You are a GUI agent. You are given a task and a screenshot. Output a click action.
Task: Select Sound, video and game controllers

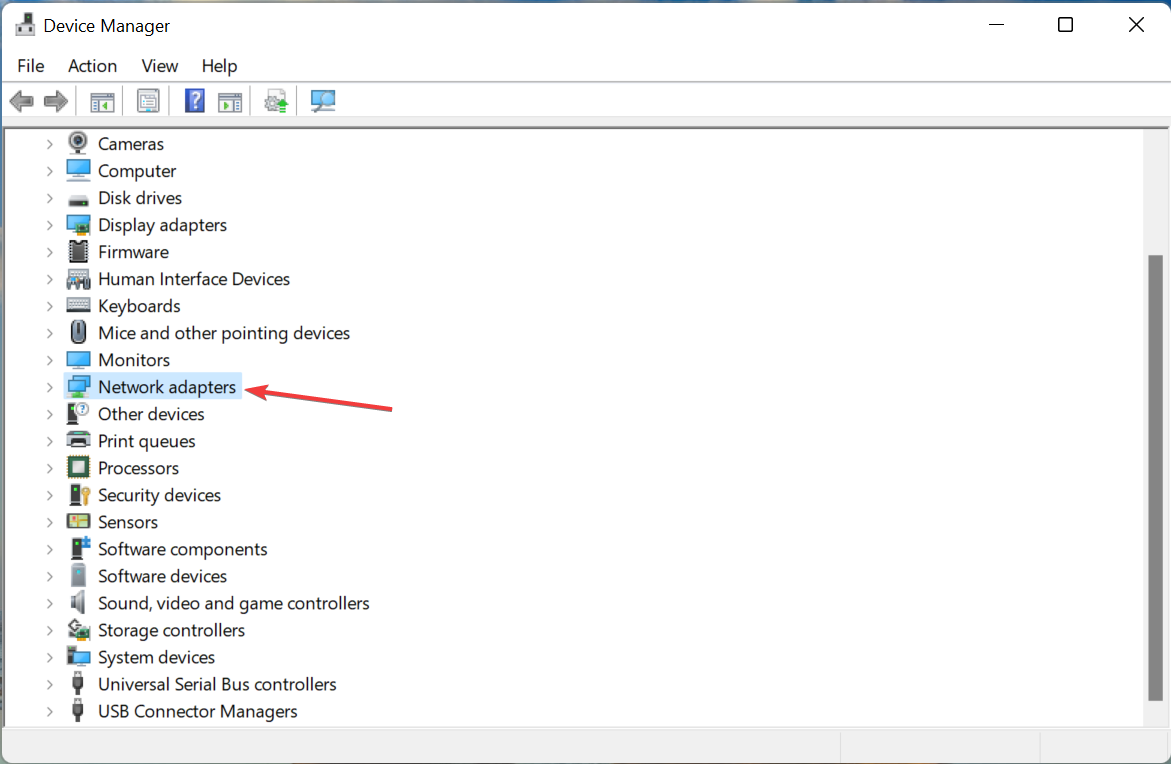233,603
